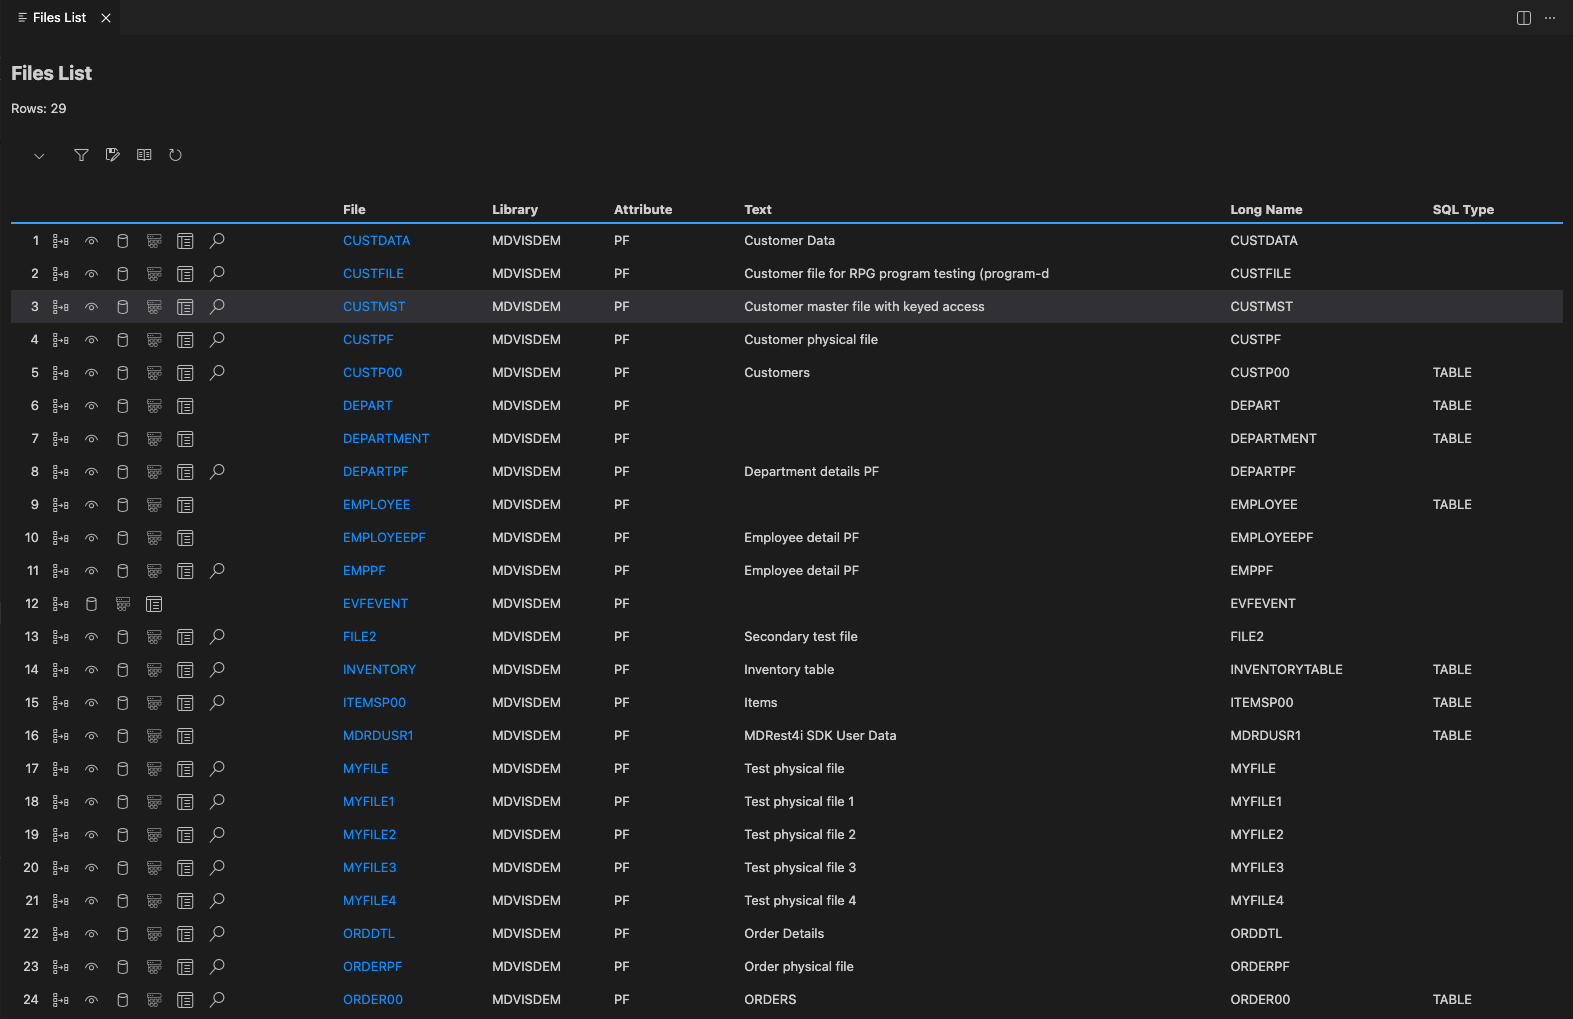Select the 'Secondary test file' text
This screenshot has height=1019, width=1573.
[x=801, y=637]
